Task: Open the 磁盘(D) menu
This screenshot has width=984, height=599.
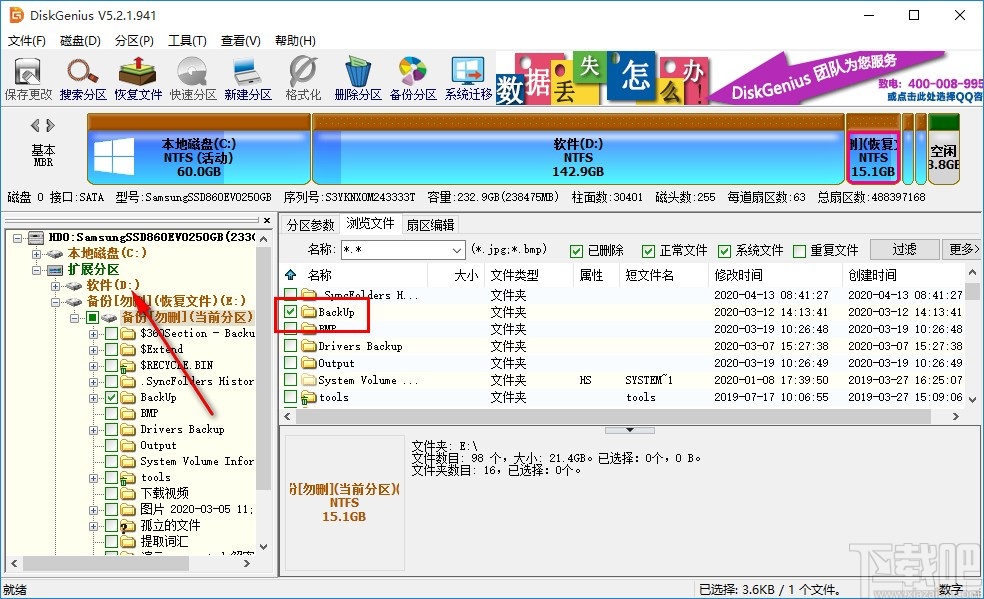Action: tap(80, 41)
